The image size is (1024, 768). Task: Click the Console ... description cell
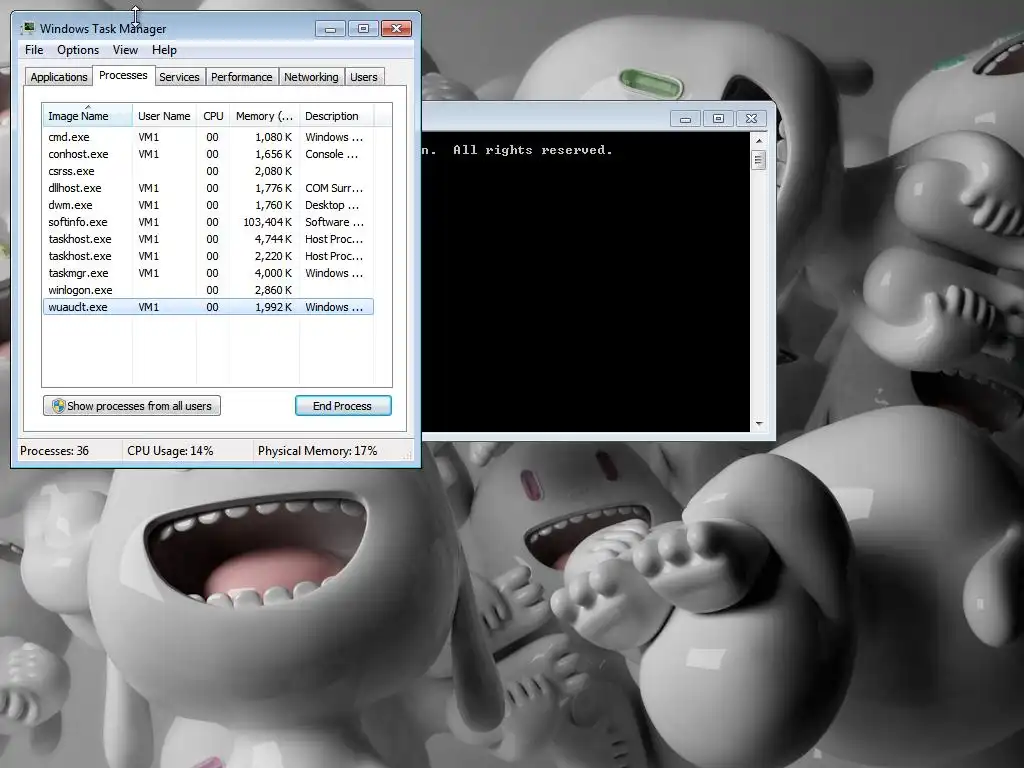pyautogui.click(x=331, y=154)
